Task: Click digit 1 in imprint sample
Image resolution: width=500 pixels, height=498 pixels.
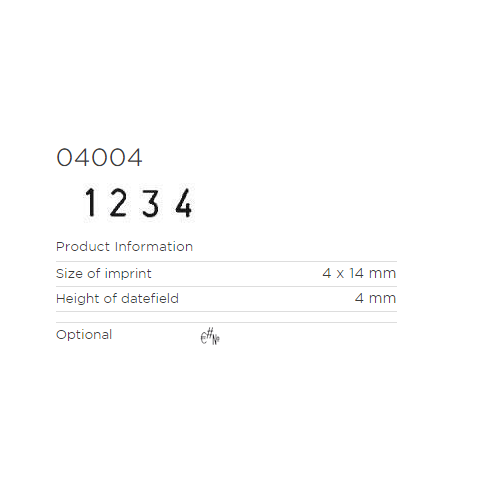Action: tap(90, 202)
